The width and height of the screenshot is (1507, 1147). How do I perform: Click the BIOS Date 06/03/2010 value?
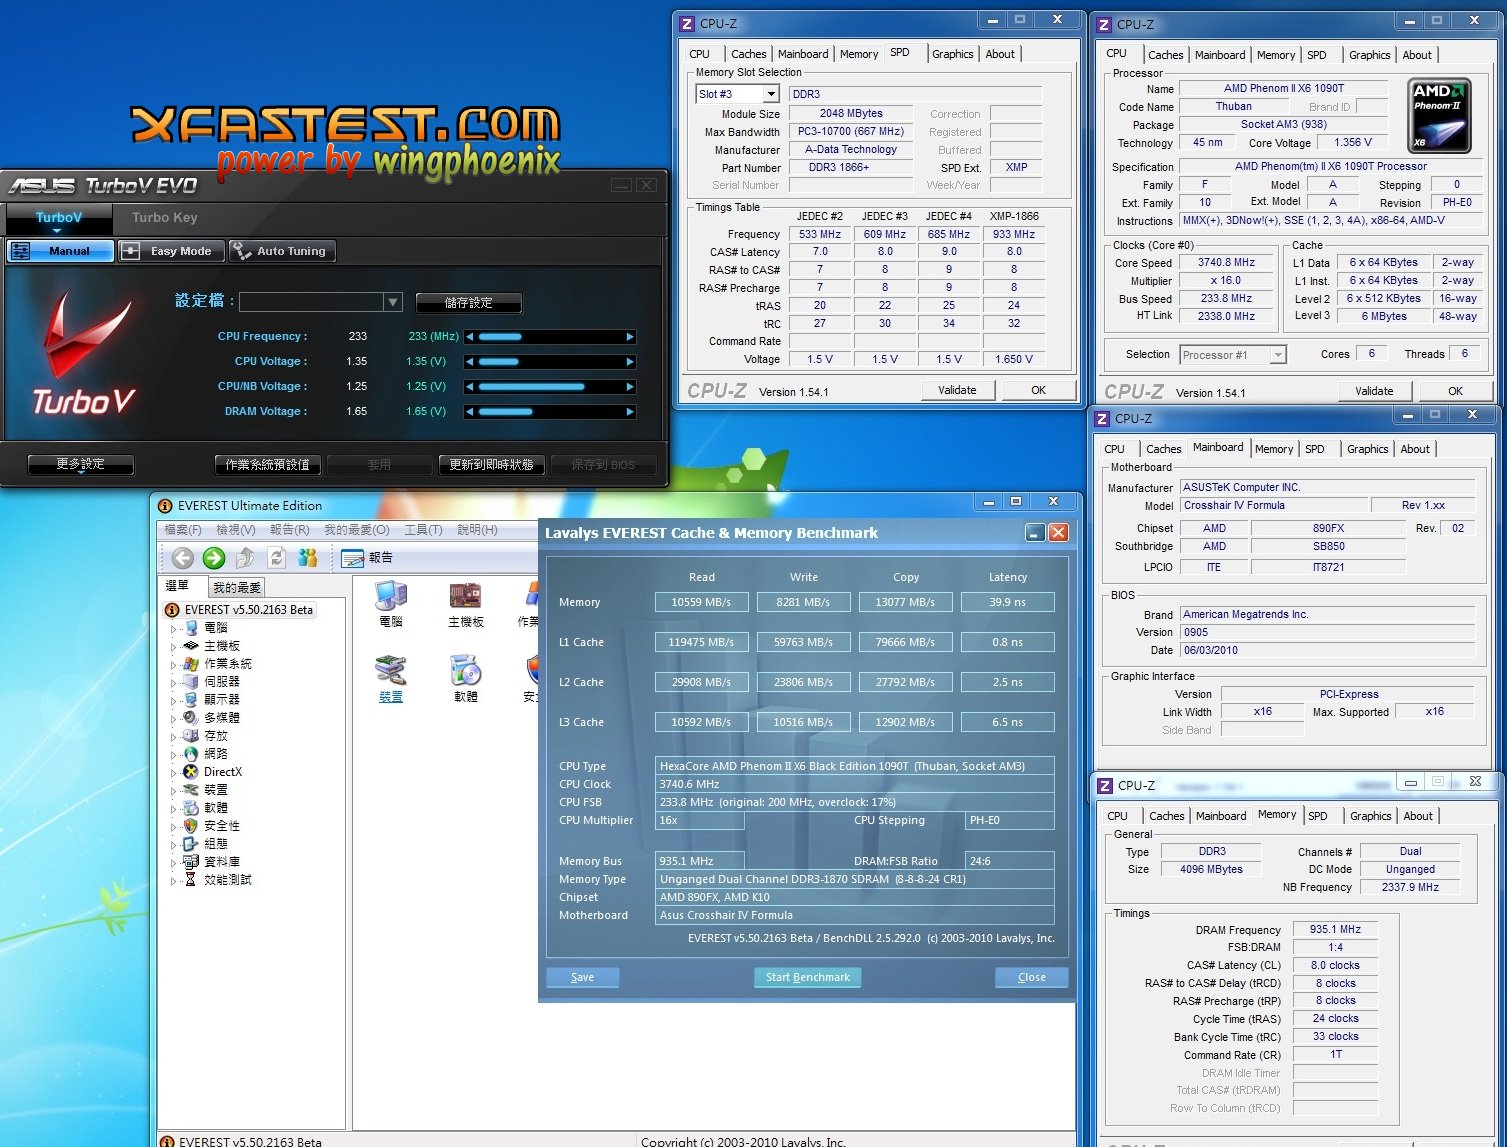pos(1326,650)
